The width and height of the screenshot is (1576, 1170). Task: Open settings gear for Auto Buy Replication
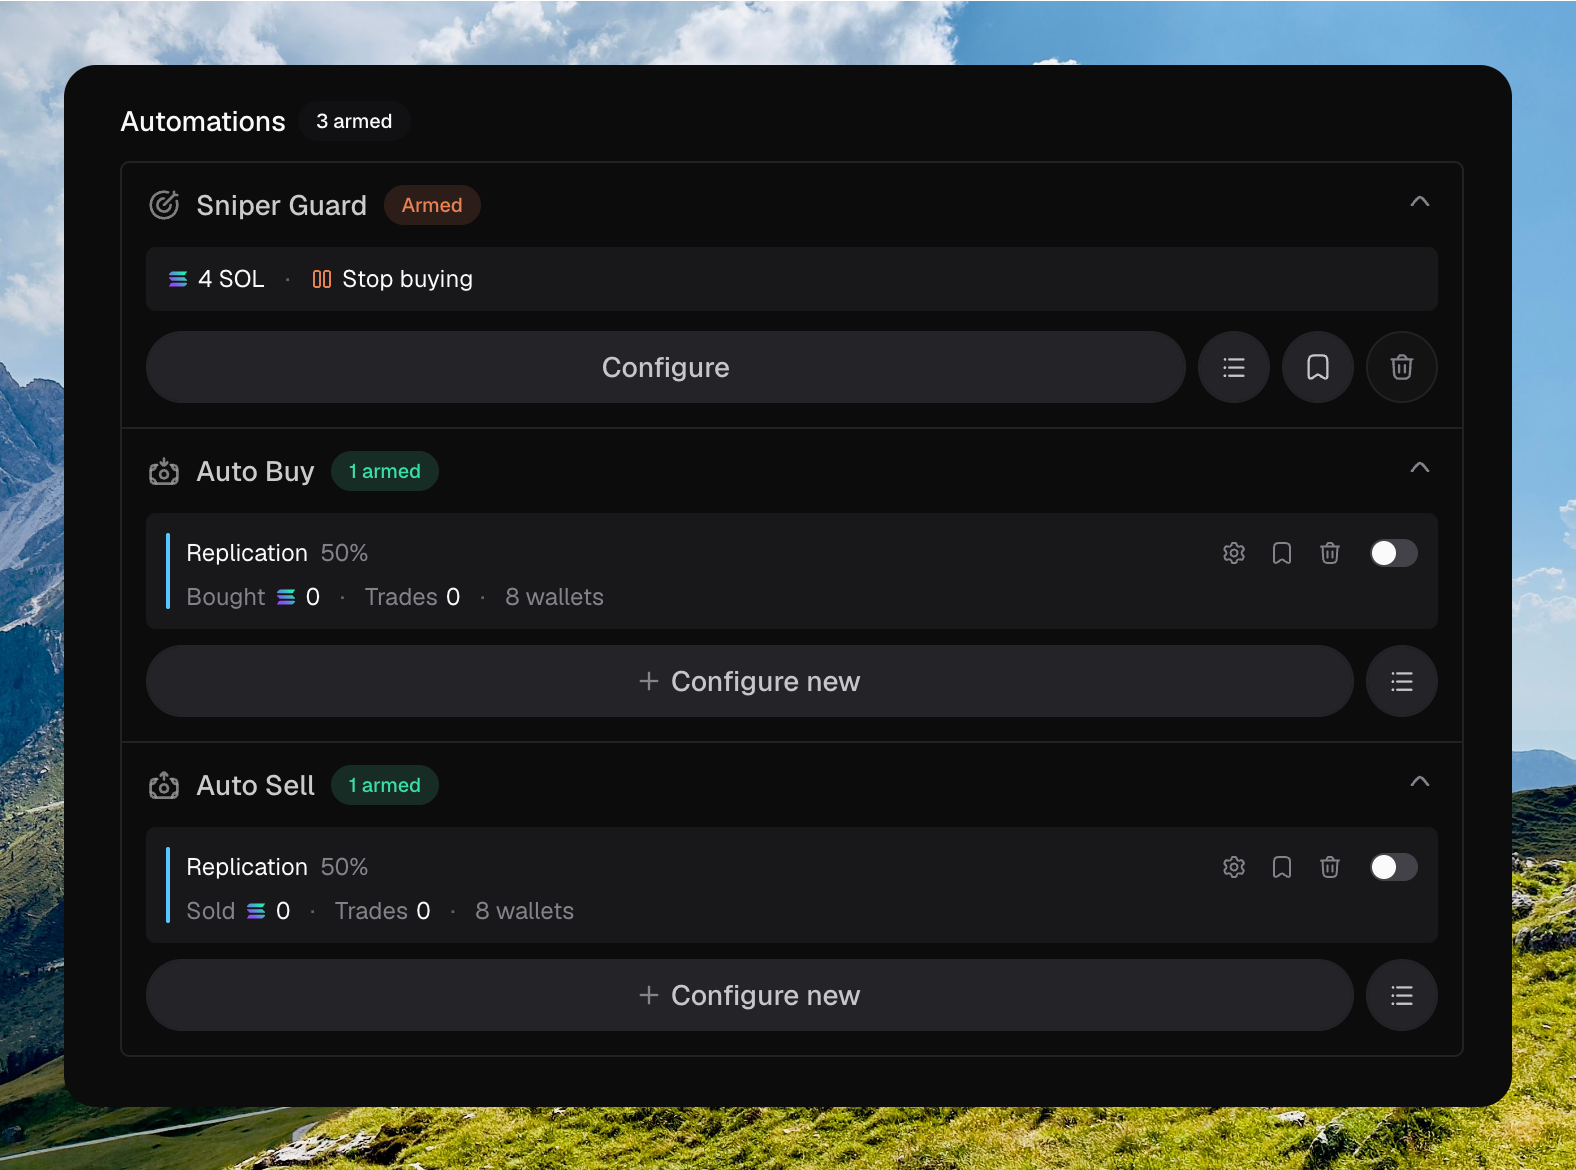click(x=1234, y=553)
